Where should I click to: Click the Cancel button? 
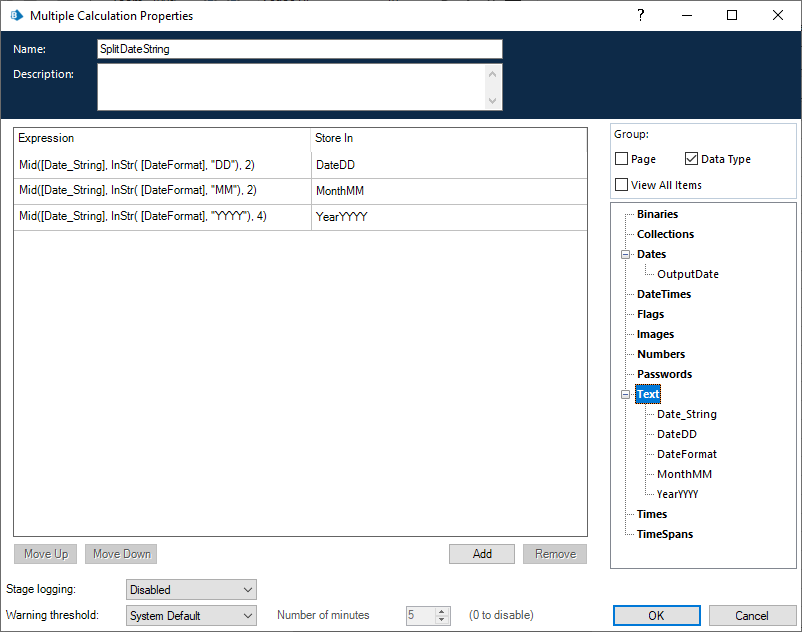(x=752, y=616)
